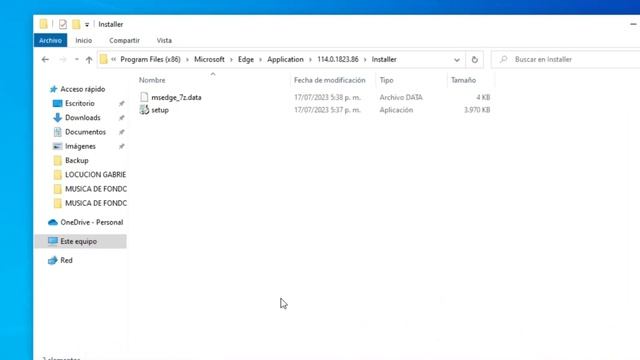The image size is (640, 360).
Task: Open Documentos in navigation pane
Action: pyautogui.click(x=85, y=132)
